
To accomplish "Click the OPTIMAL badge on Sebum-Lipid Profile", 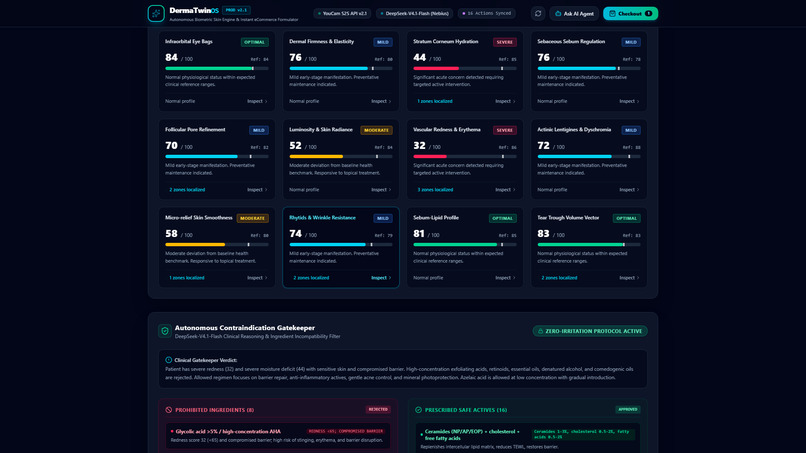I will (503, 218).
